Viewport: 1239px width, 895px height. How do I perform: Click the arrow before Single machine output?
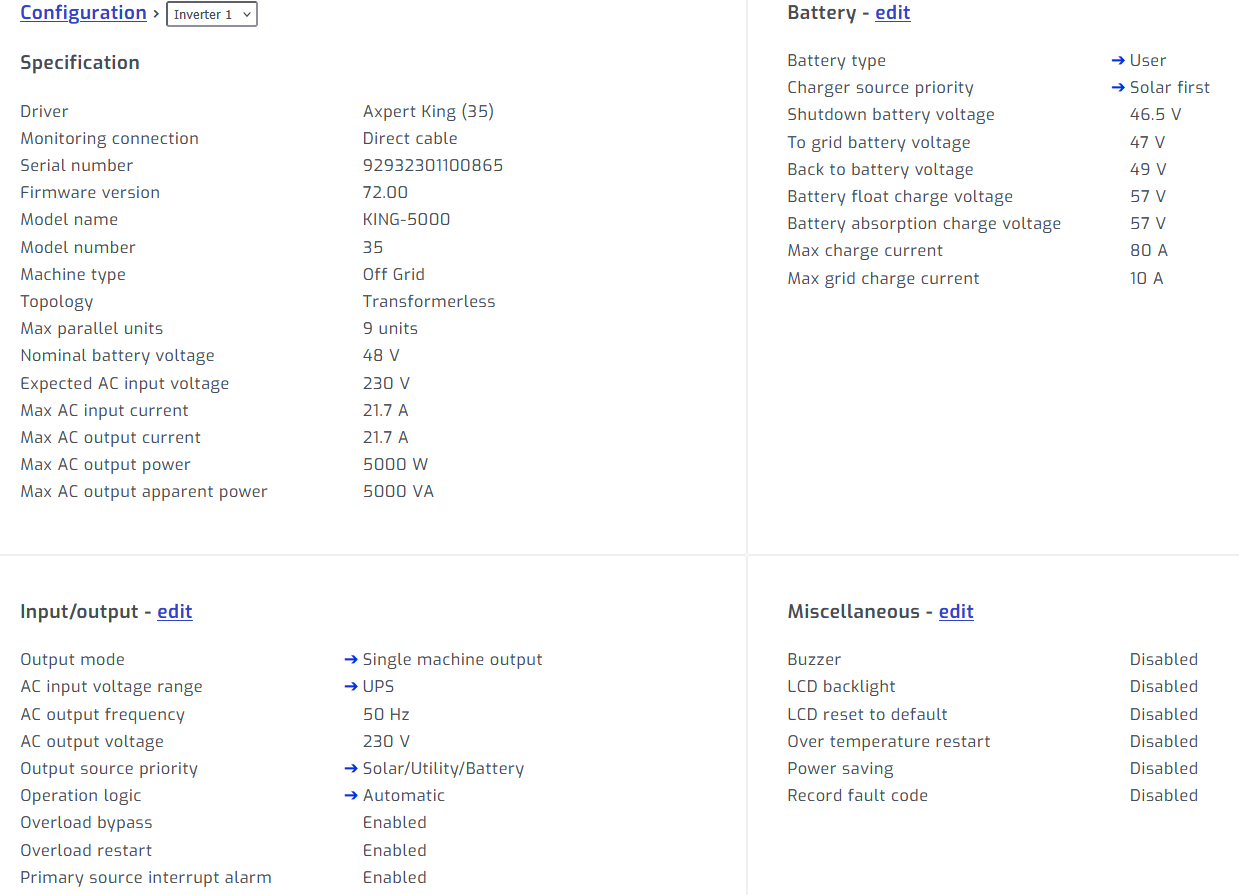351,660
